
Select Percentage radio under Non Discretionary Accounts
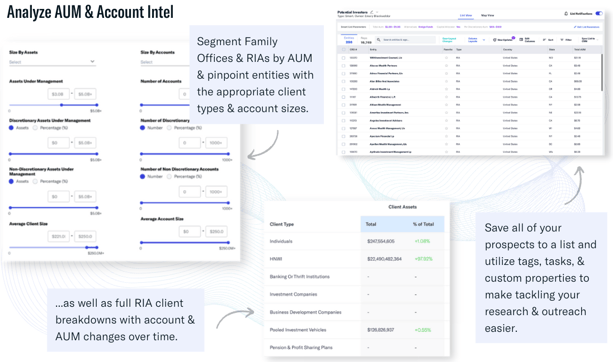[169, 177]
